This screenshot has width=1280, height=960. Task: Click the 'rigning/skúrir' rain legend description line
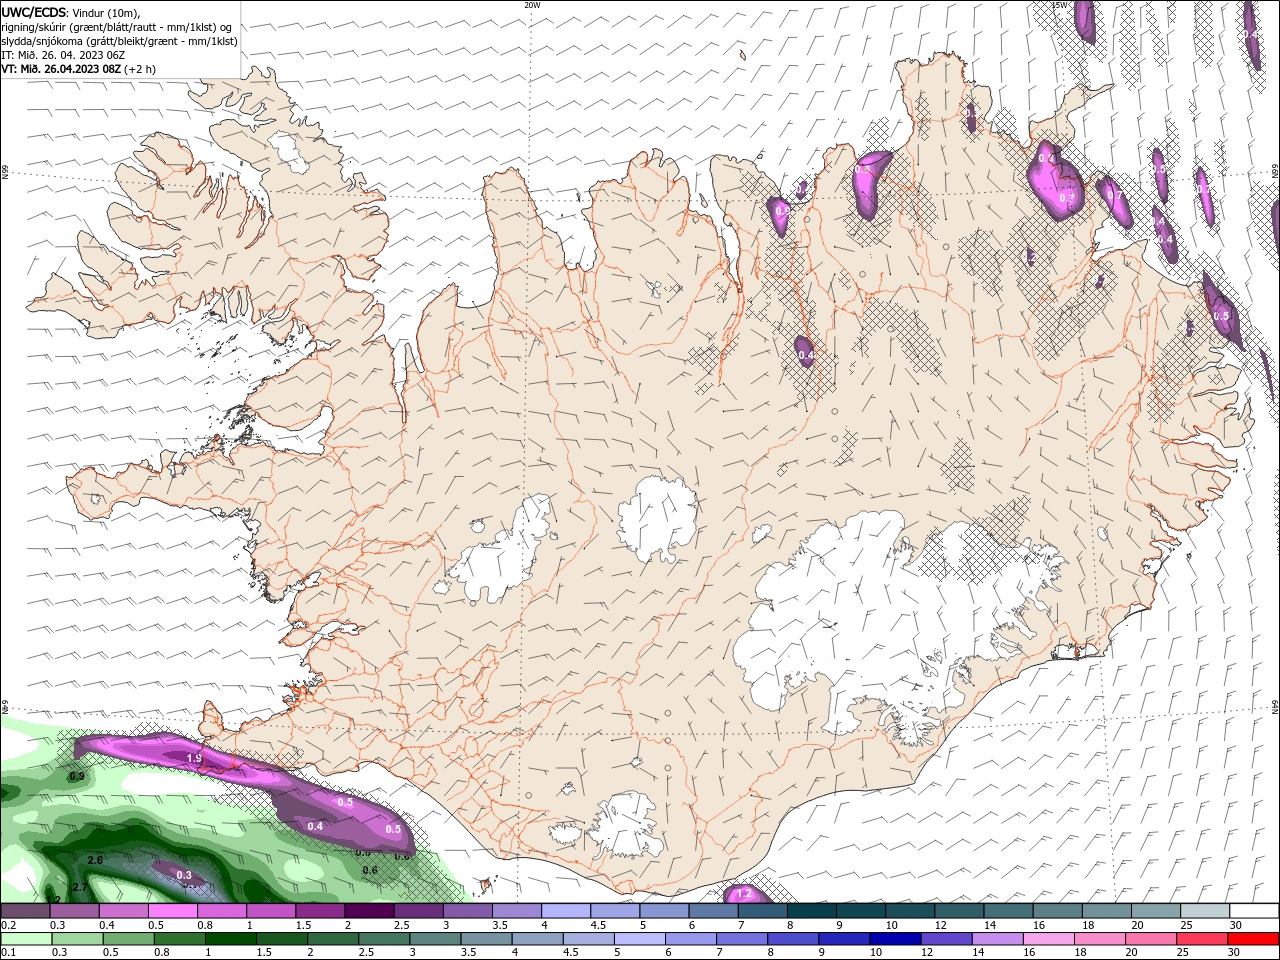(x=117, y=27)
